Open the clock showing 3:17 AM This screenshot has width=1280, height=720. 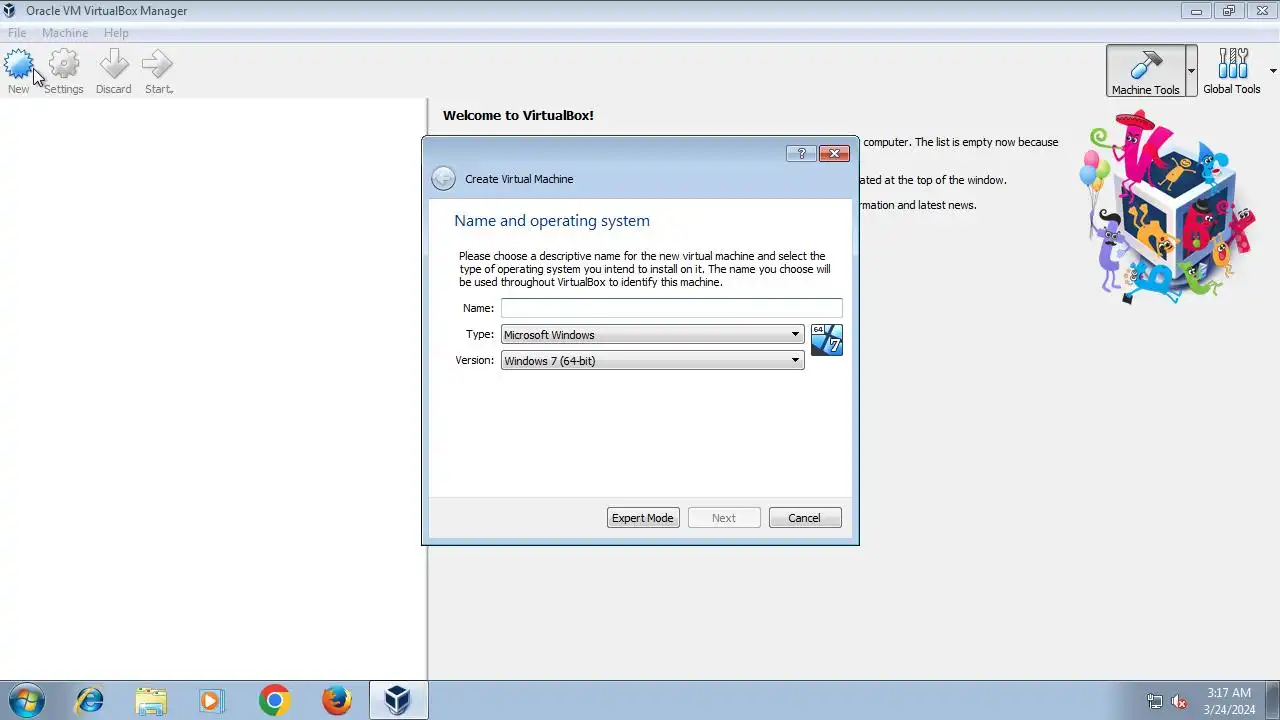pyautogui.click(x=1229, y=701)
